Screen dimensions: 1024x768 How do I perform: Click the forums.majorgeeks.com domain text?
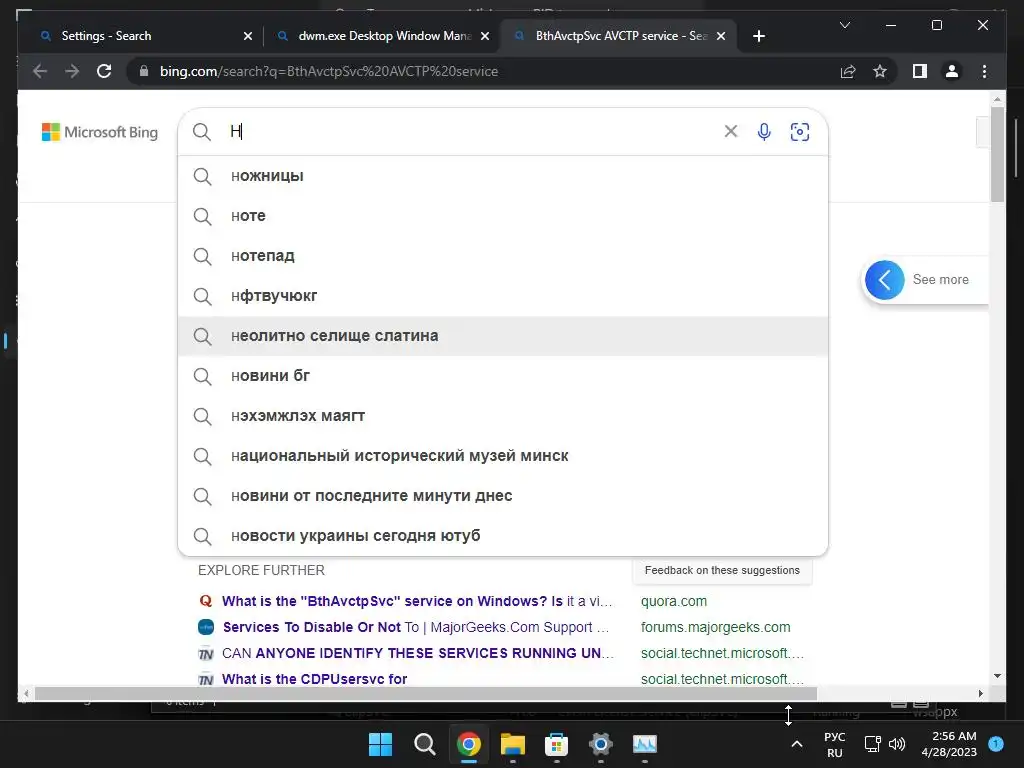[x=715, y=627]
